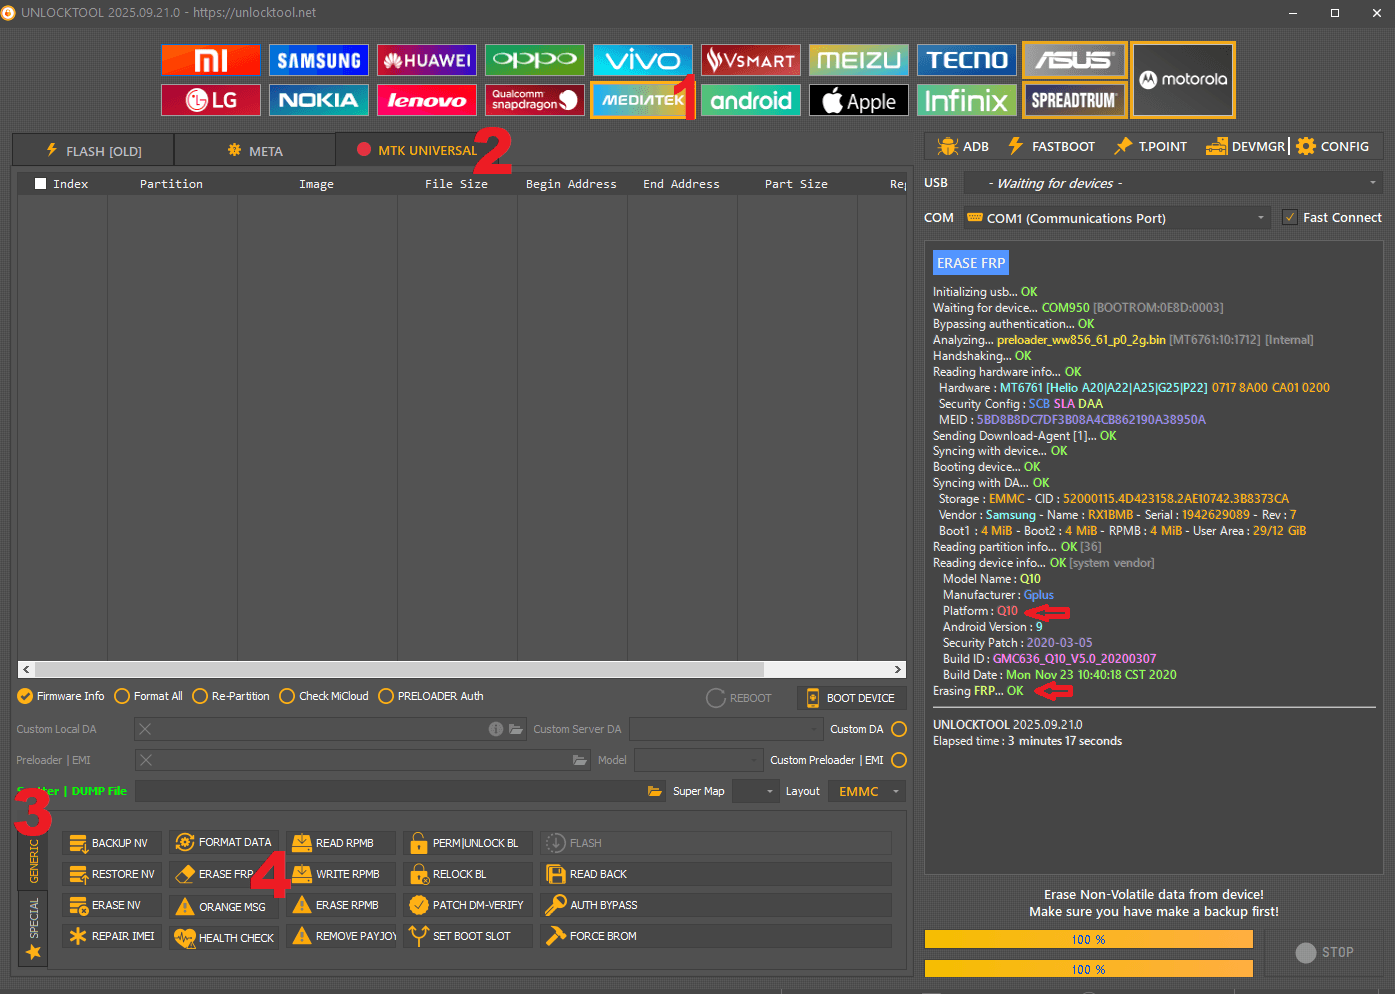
Task: Select the Samsung brand logo
Action: pyautogui.click(x=318, y=61)
